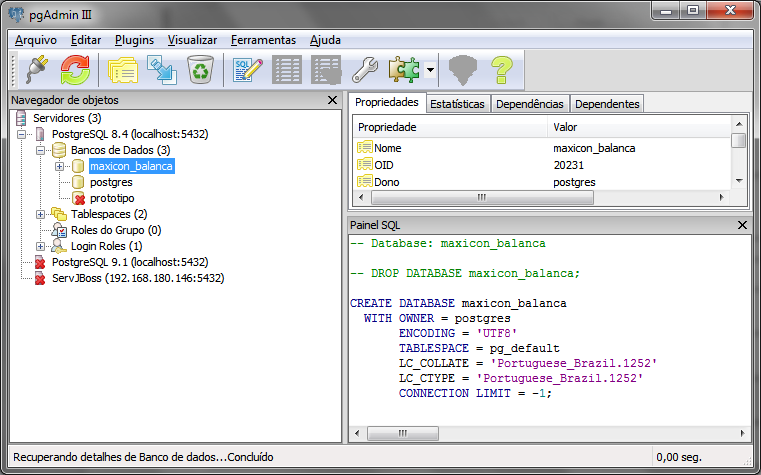Click the Roles do Grupo icon

59,230
